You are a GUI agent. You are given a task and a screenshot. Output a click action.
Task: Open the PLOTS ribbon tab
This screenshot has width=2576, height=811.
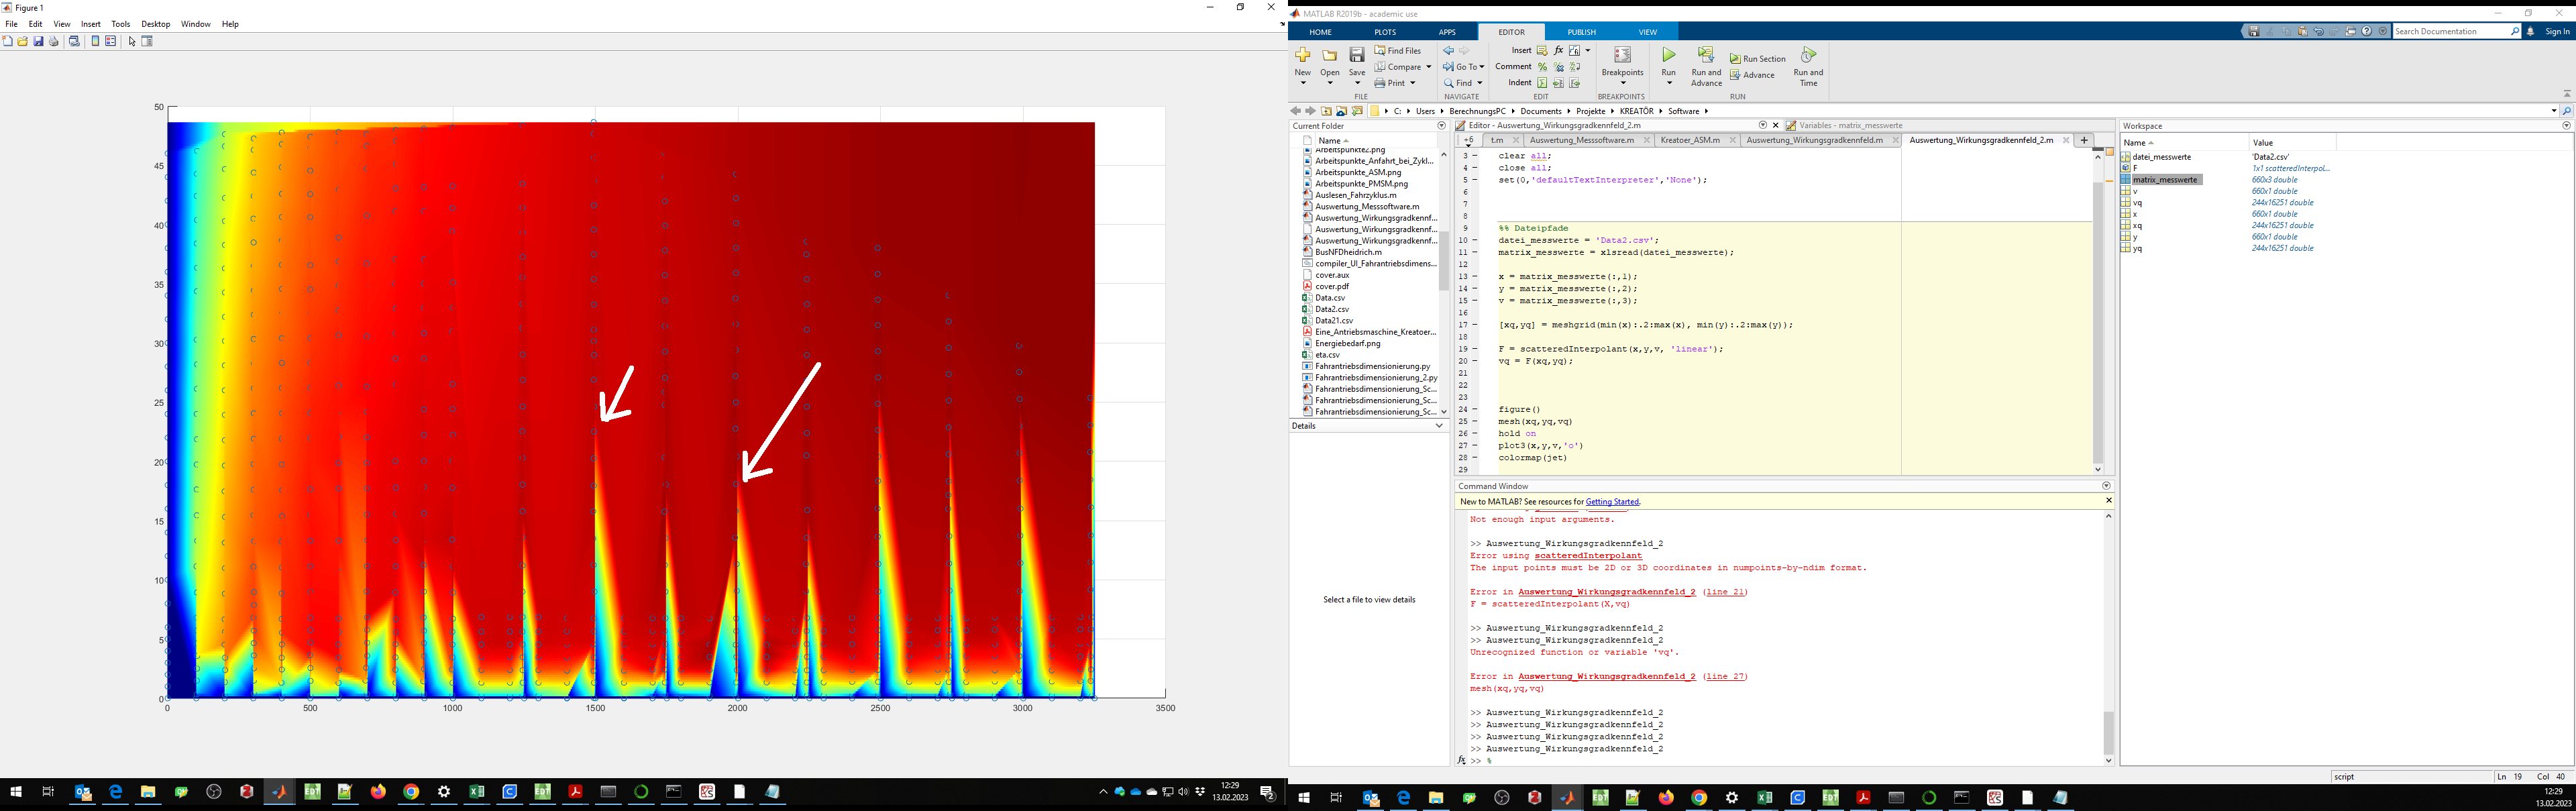pos(1385,32)
